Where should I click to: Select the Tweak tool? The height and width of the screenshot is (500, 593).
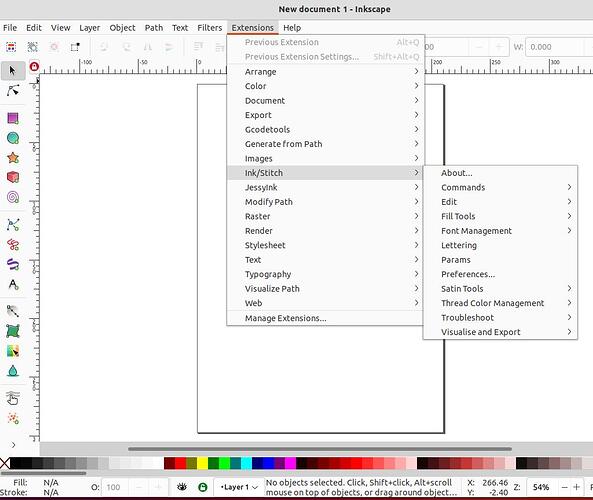coord(13,398)
